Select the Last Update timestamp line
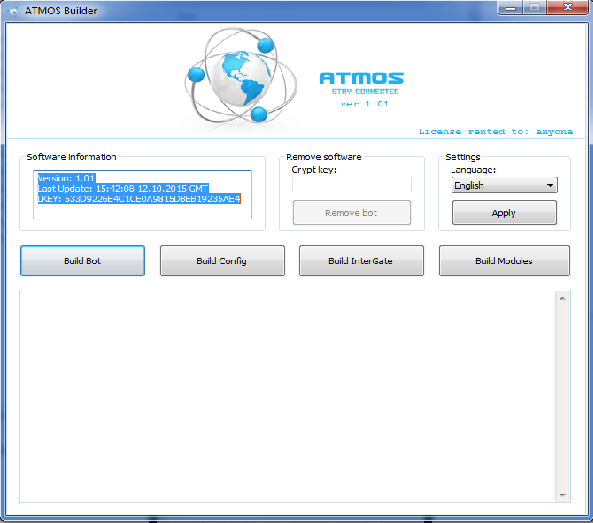This screenshot has width=593, height=523. click(123, 188)
